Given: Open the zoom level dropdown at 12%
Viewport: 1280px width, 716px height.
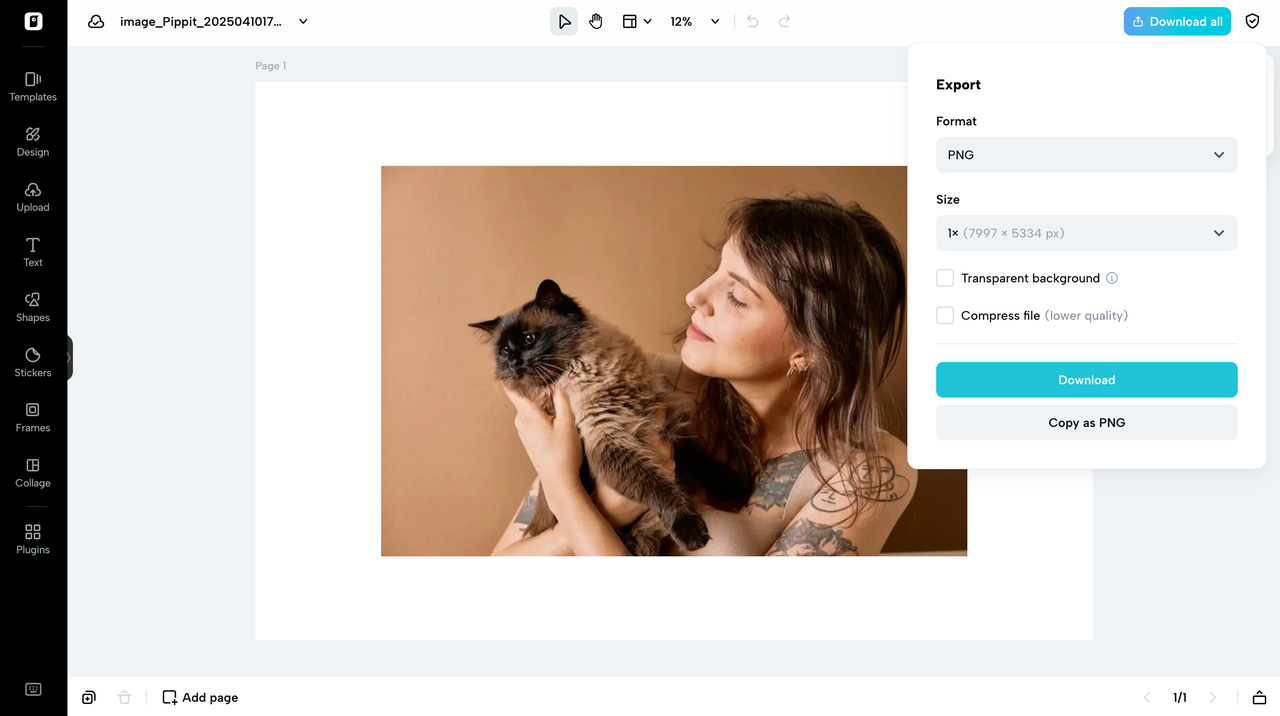Looking at the screenshot, I should tap(694, 20).
